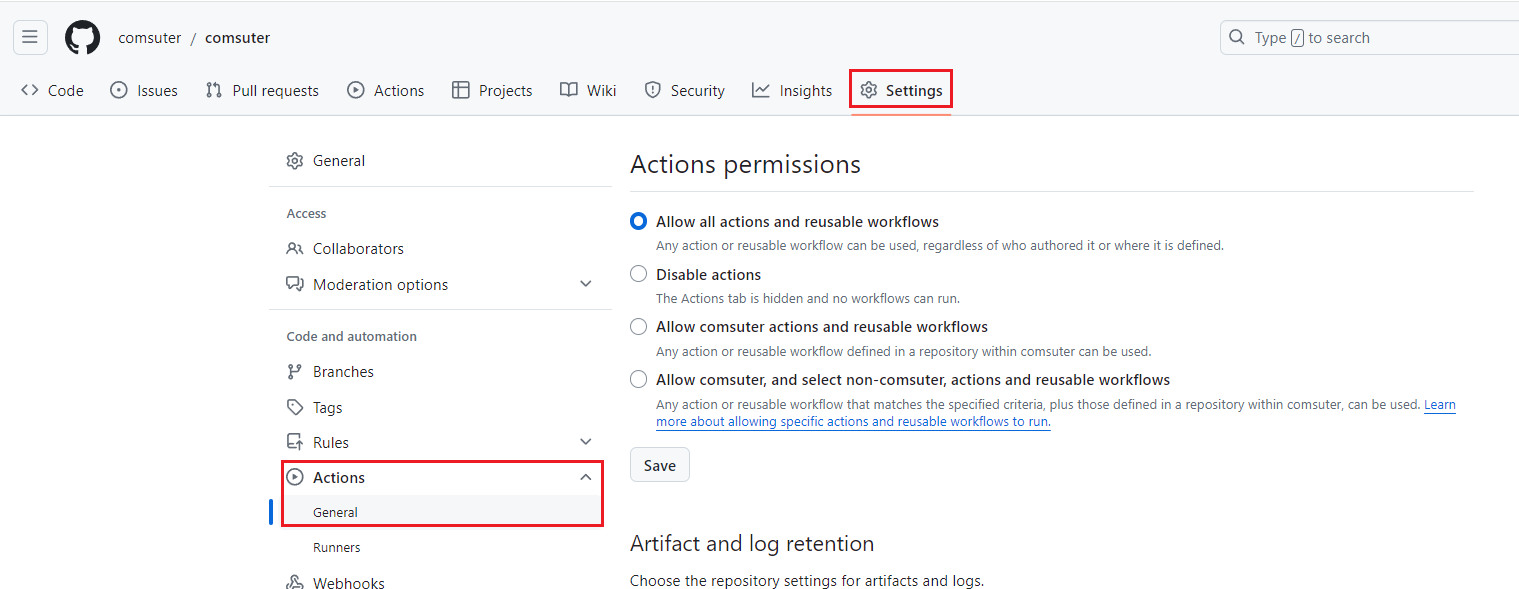
Task: Open the Issues tab
Action: 144,90
